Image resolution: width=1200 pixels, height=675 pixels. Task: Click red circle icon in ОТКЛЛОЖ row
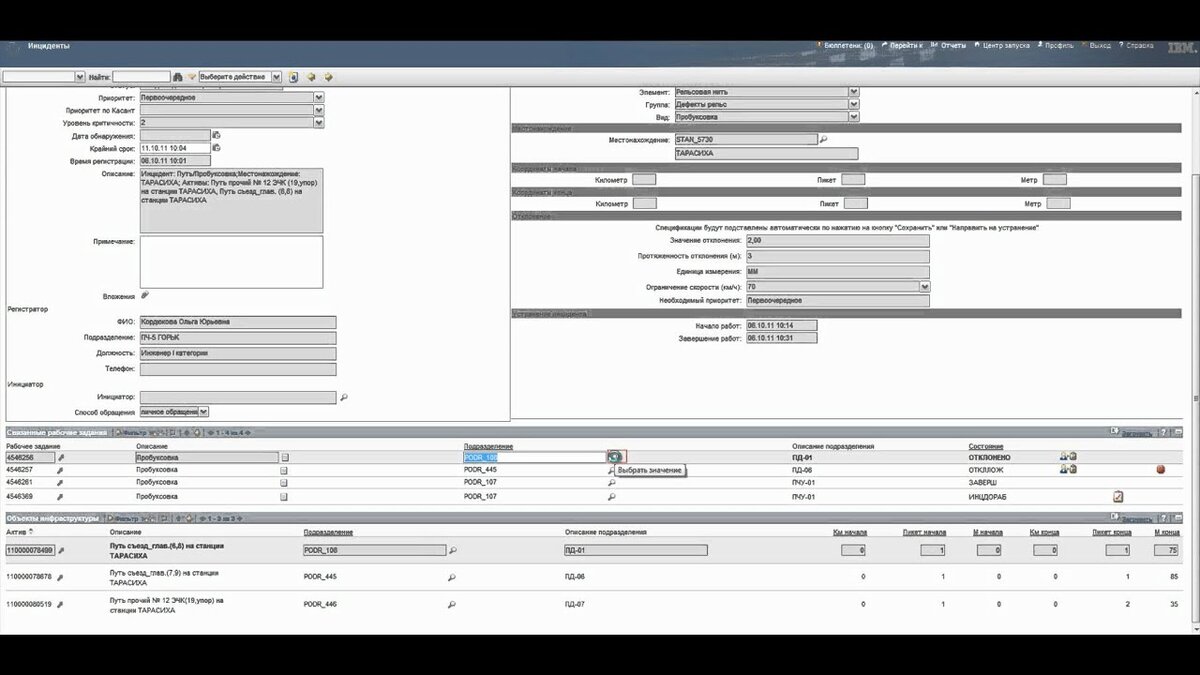click(x=1161, y=469)
